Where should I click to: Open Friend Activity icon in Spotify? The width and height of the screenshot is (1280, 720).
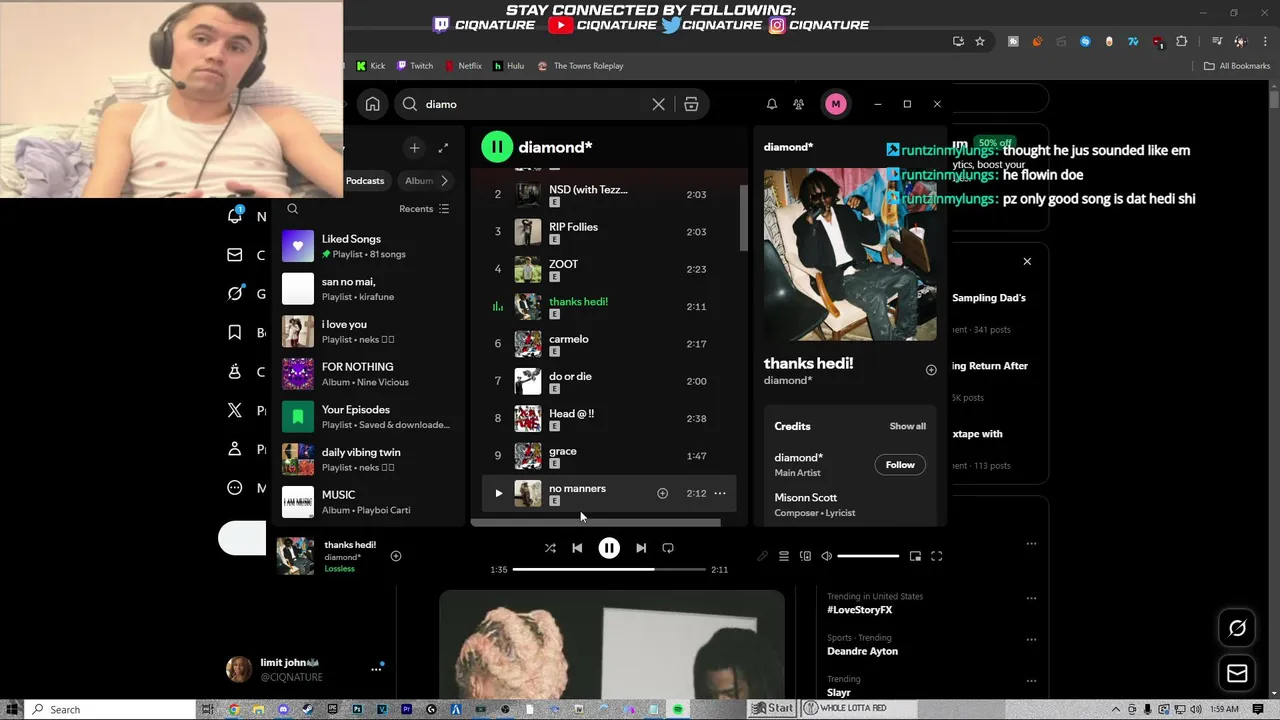coord(798,104)
